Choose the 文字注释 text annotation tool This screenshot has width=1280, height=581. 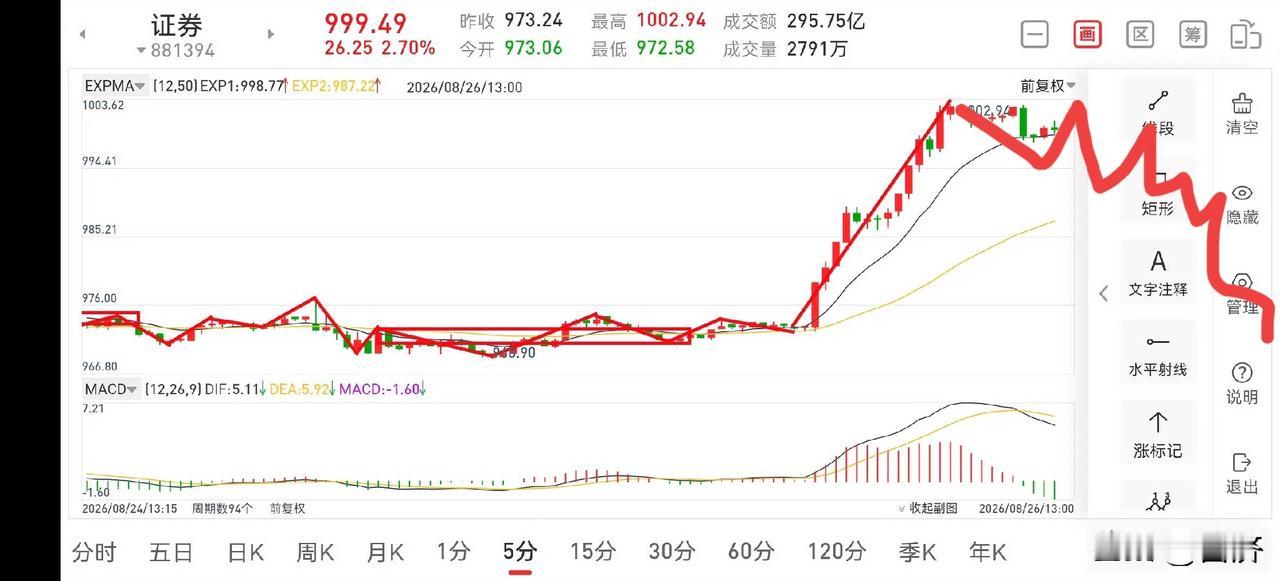pyautogui.click(x=1158, y=274)
